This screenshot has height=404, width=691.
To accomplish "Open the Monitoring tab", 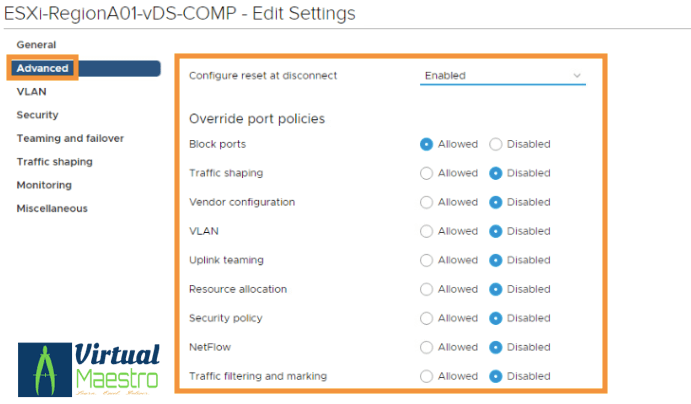I will [x=44, y=185].
